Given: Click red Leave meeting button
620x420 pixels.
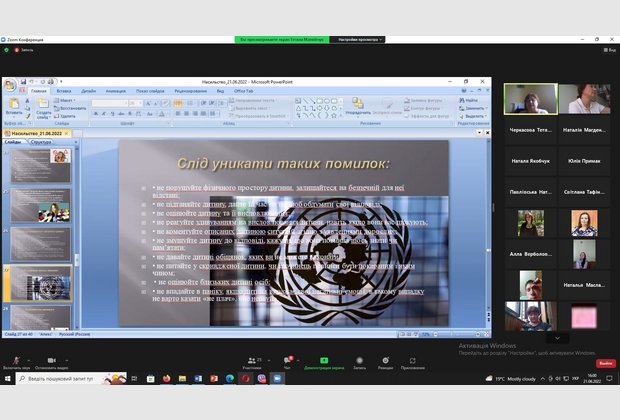Looking at the screenshot, I should tap(605, 363).
